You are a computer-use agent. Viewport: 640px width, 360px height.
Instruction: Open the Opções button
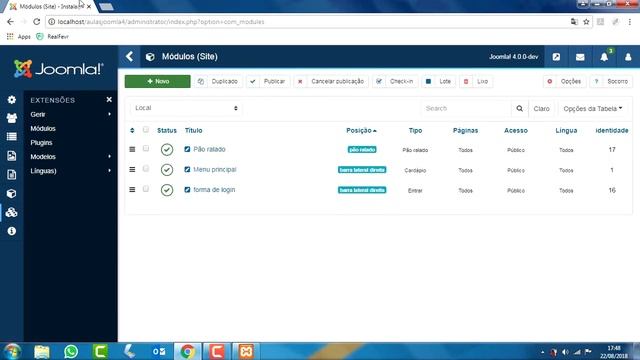pos(565,81)
